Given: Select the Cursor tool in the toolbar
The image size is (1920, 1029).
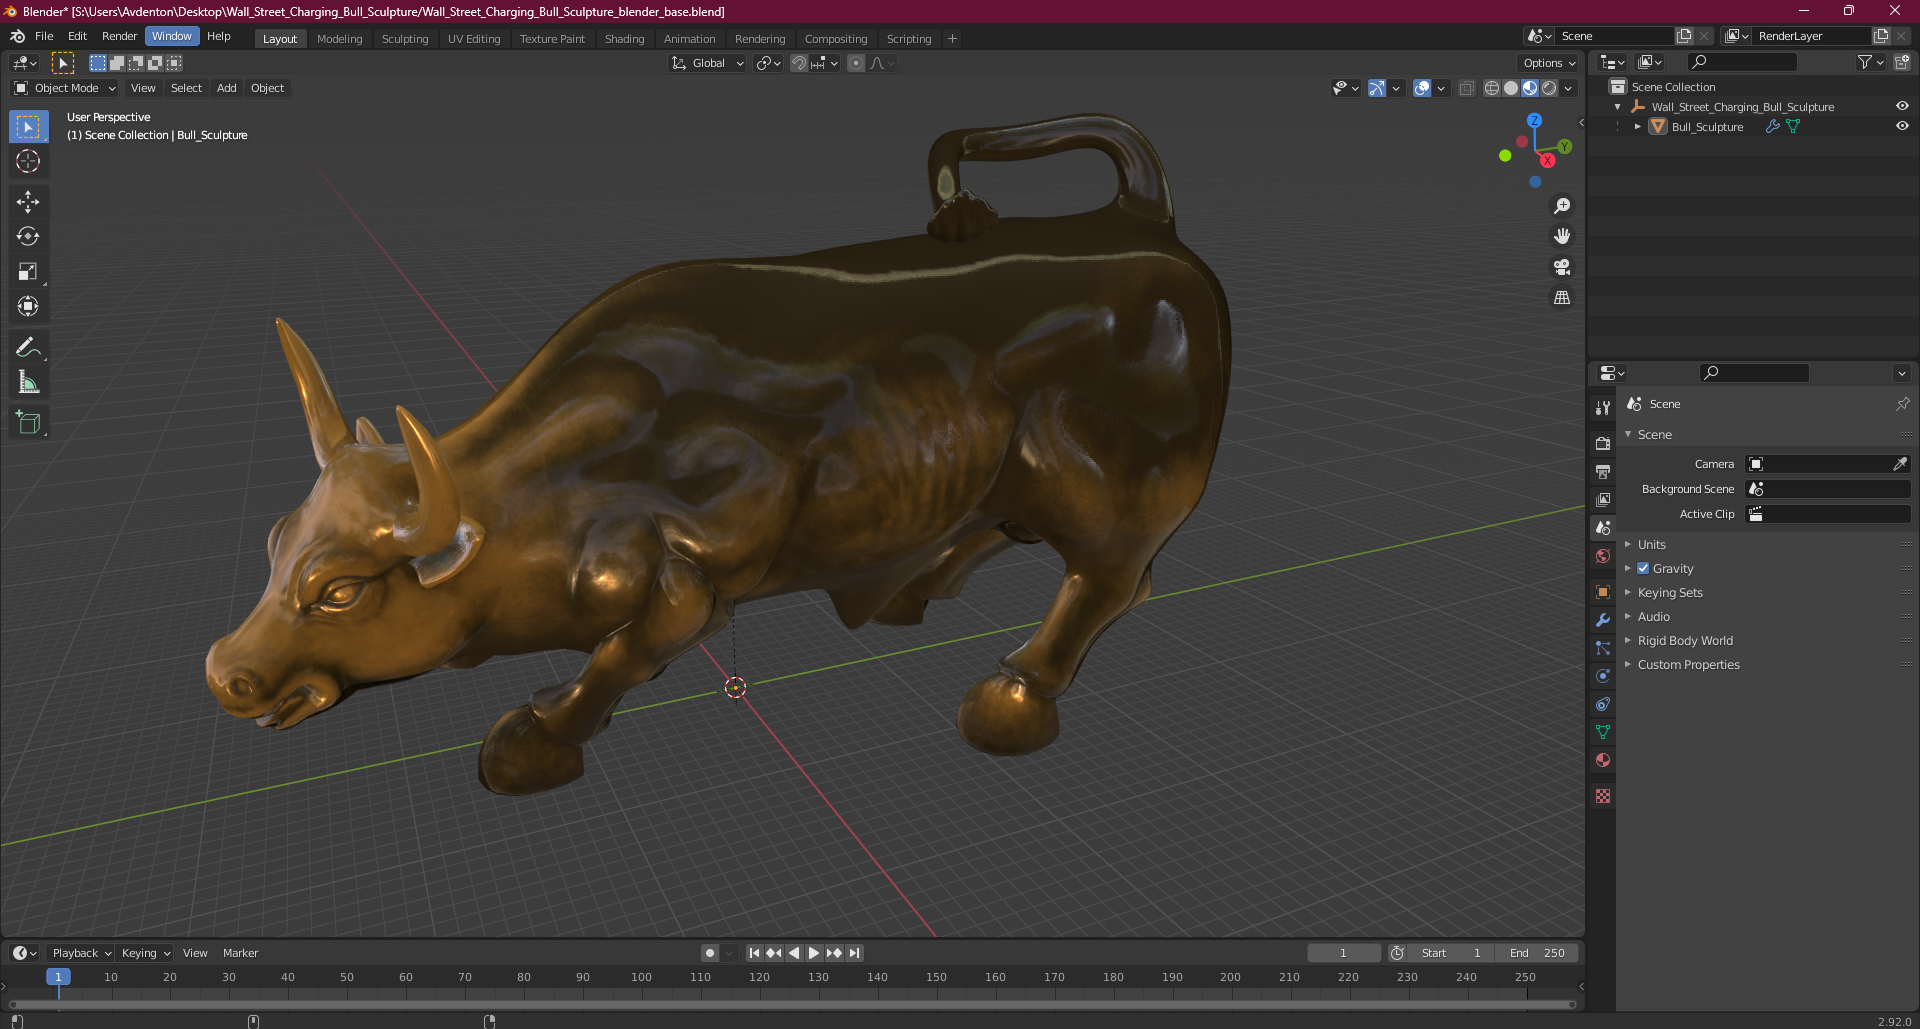Looking at the screenshot, I should [28, 161].
